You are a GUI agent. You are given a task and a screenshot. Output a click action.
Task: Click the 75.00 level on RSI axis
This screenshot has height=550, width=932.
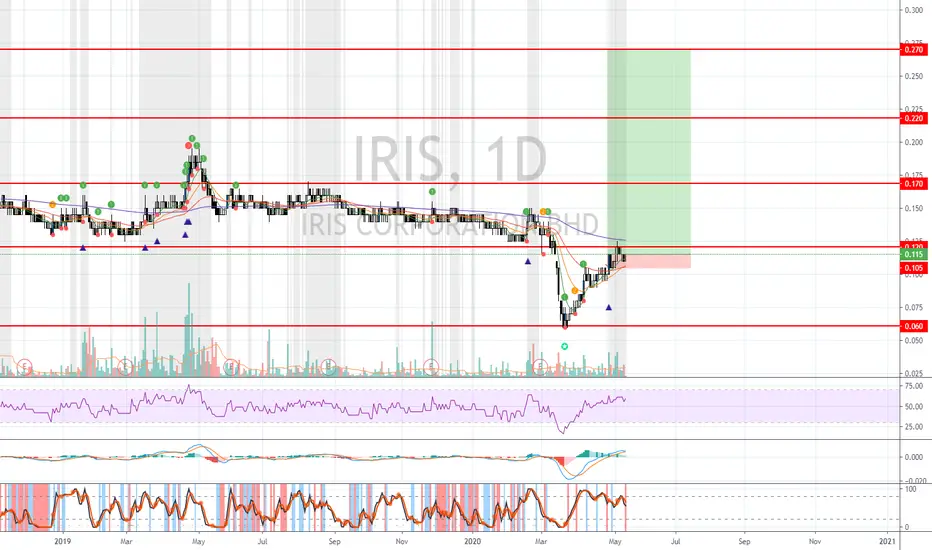914,386
